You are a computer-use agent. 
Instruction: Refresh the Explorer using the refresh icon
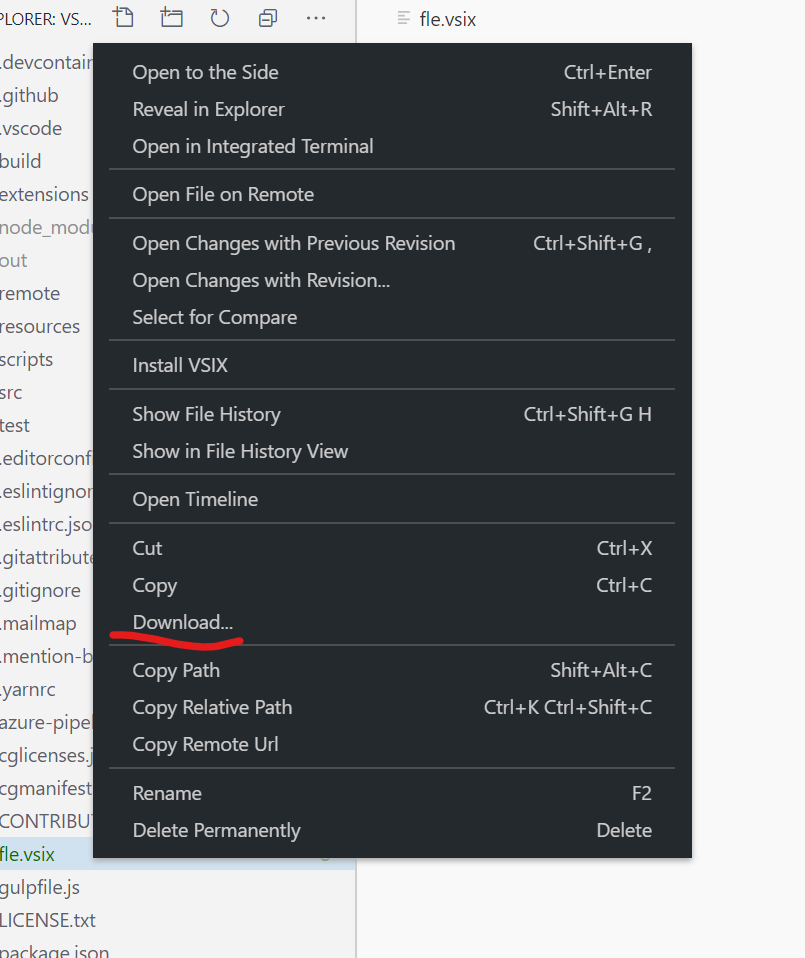coord(219,17)
